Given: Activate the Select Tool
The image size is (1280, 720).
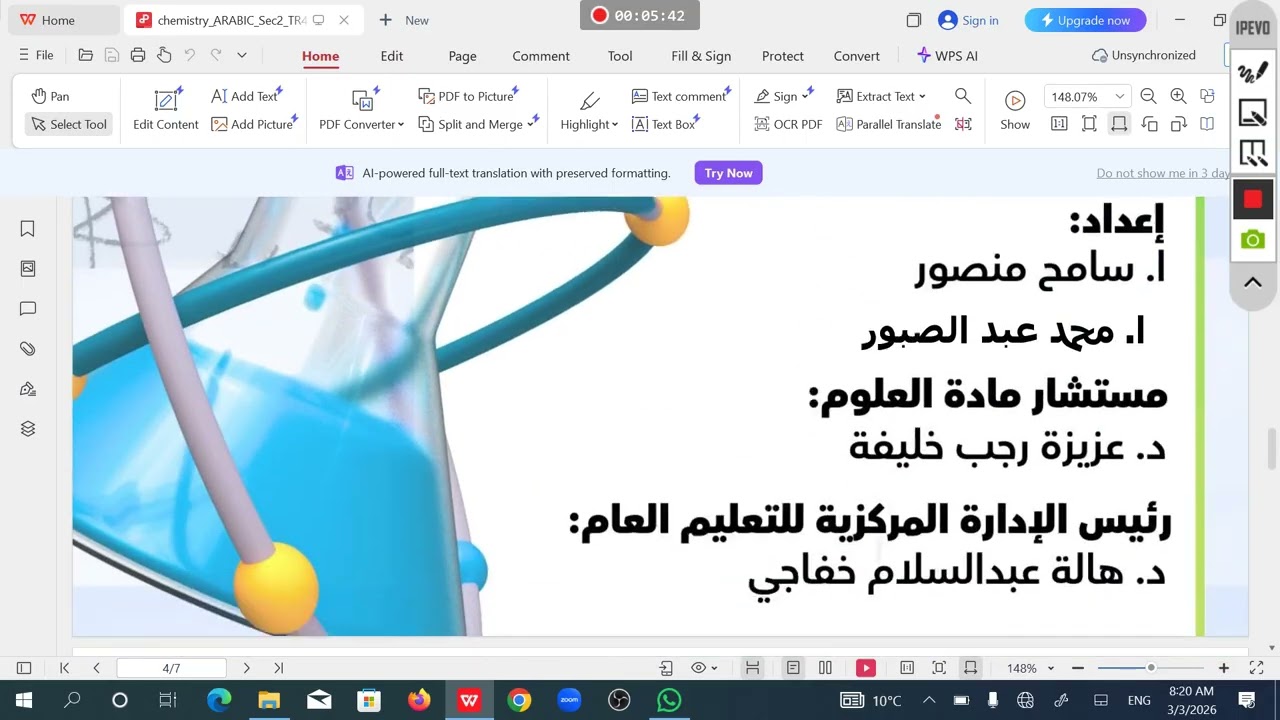Looking at the screenshot, I should click(x=68, y=124).
